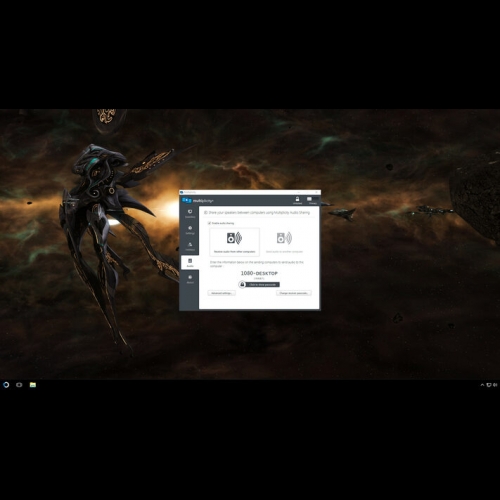Select Receive audio from other computers option
Viewport: 500px width, 500px height.
tap(234, 242)
